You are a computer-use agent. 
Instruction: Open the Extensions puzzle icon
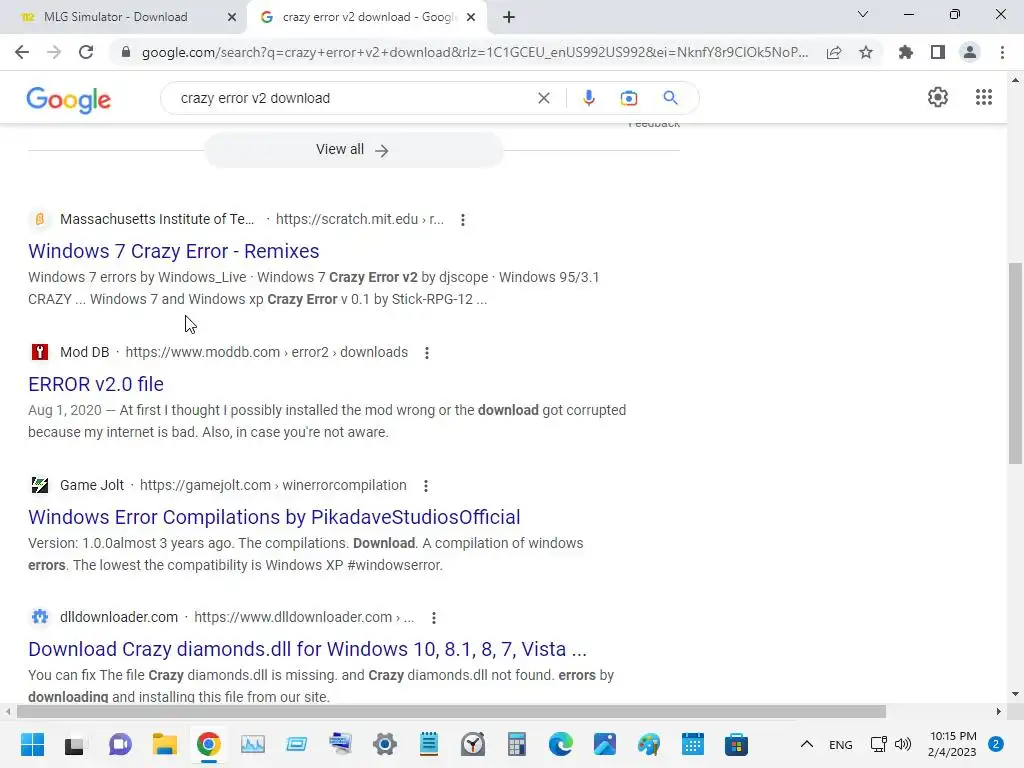[906, 52]
